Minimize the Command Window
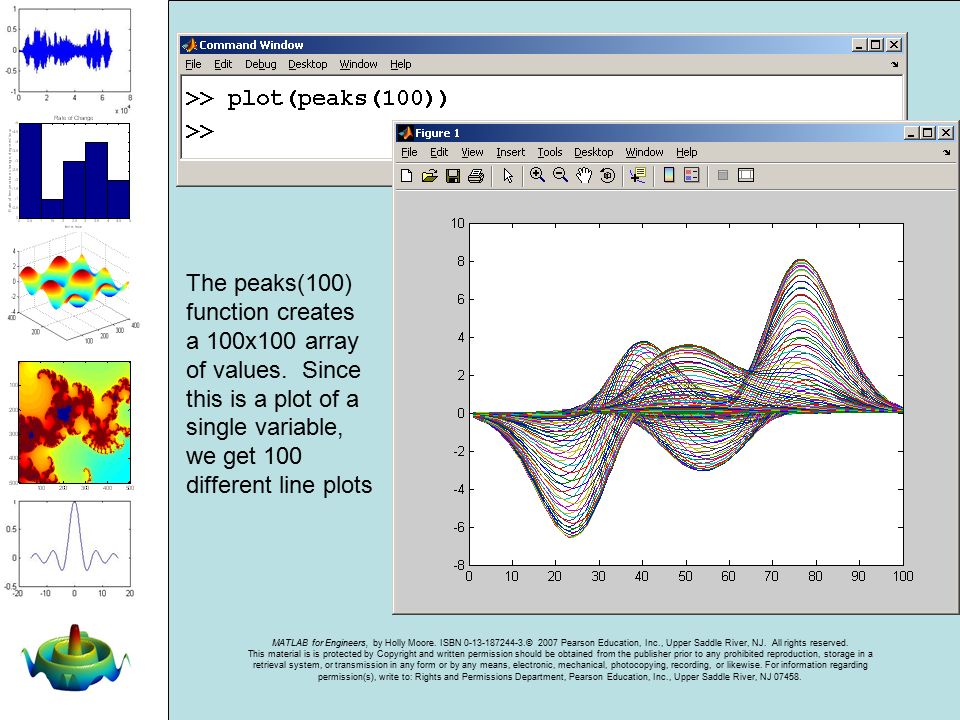The height and width of the screenshot is (720, 960). pos(860,45)
